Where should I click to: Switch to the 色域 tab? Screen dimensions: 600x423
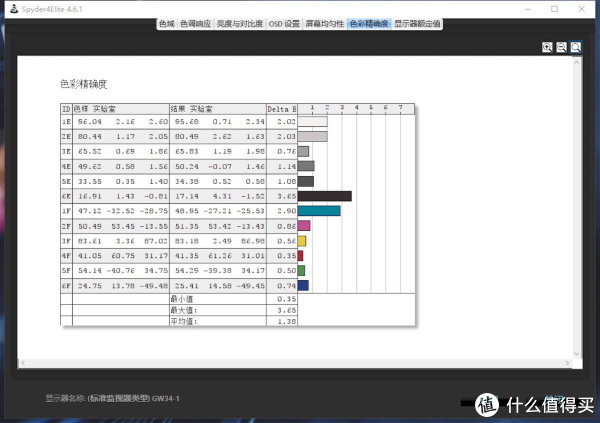tap(167, 24)
